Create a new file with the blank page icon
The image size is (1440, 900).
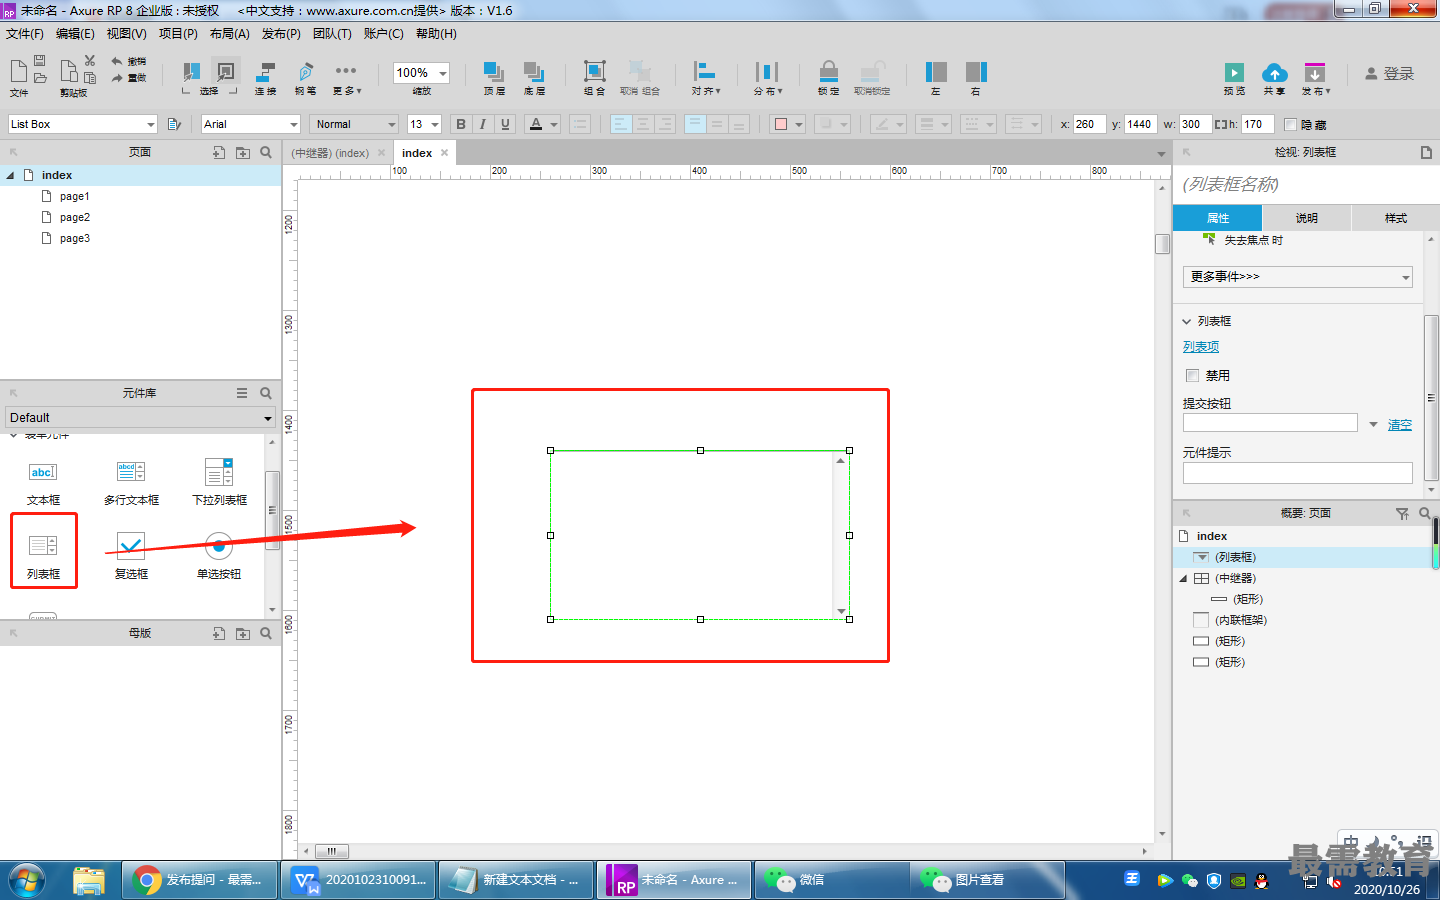18,71
